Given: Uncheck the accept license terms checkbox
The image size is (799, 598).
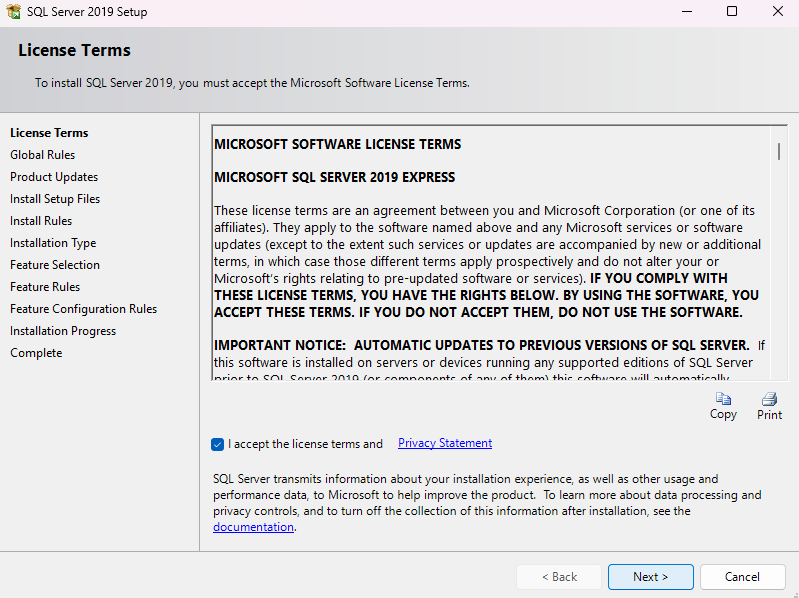Looking at the screenshot, I should coord(218,444).
